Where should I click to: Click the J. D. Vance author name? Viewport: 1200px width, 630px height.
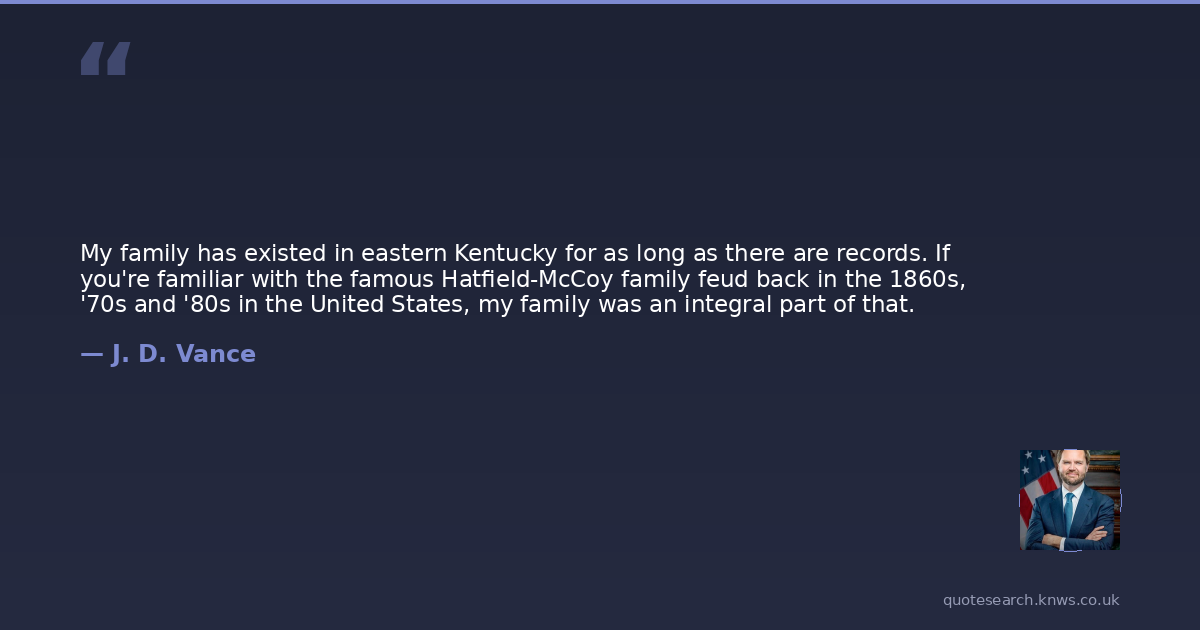point(183,354)
